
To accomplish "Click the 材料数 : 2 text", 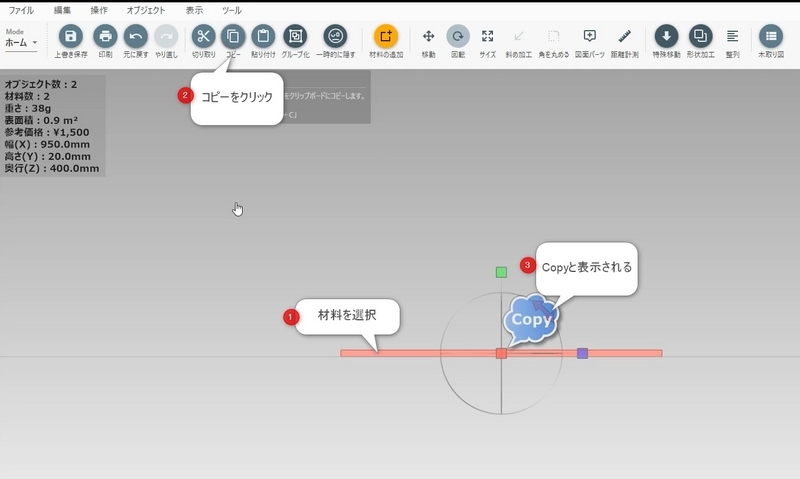I will pyautogui.click(x=27, y=96).
